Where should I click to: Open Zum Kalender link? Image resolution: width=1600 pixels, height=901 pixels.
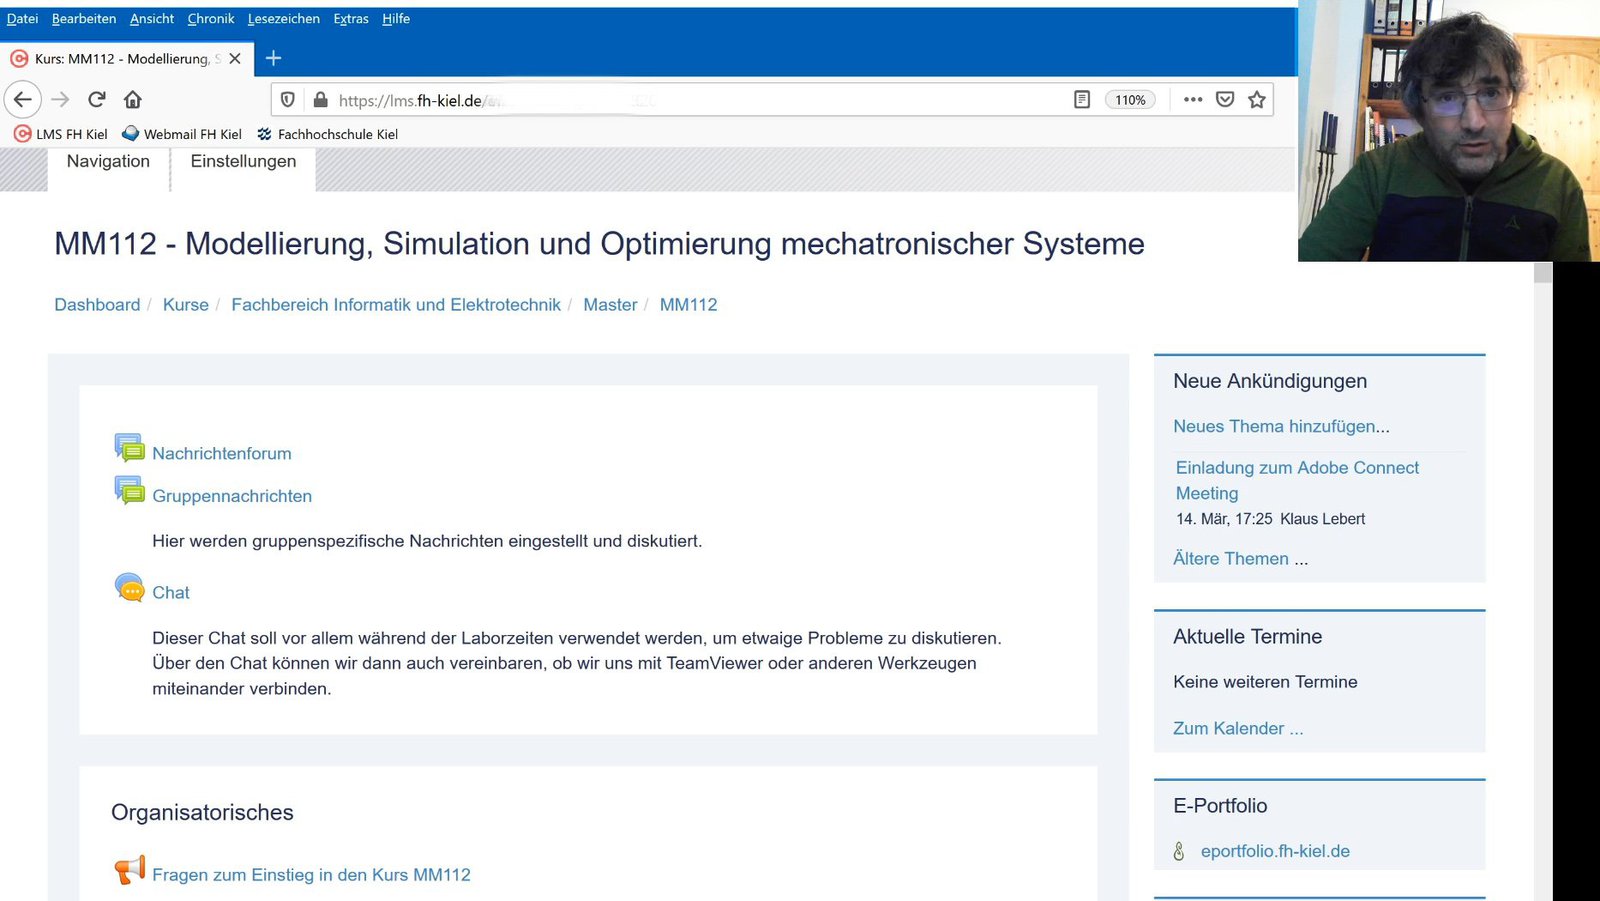(x=1237, y=728)
